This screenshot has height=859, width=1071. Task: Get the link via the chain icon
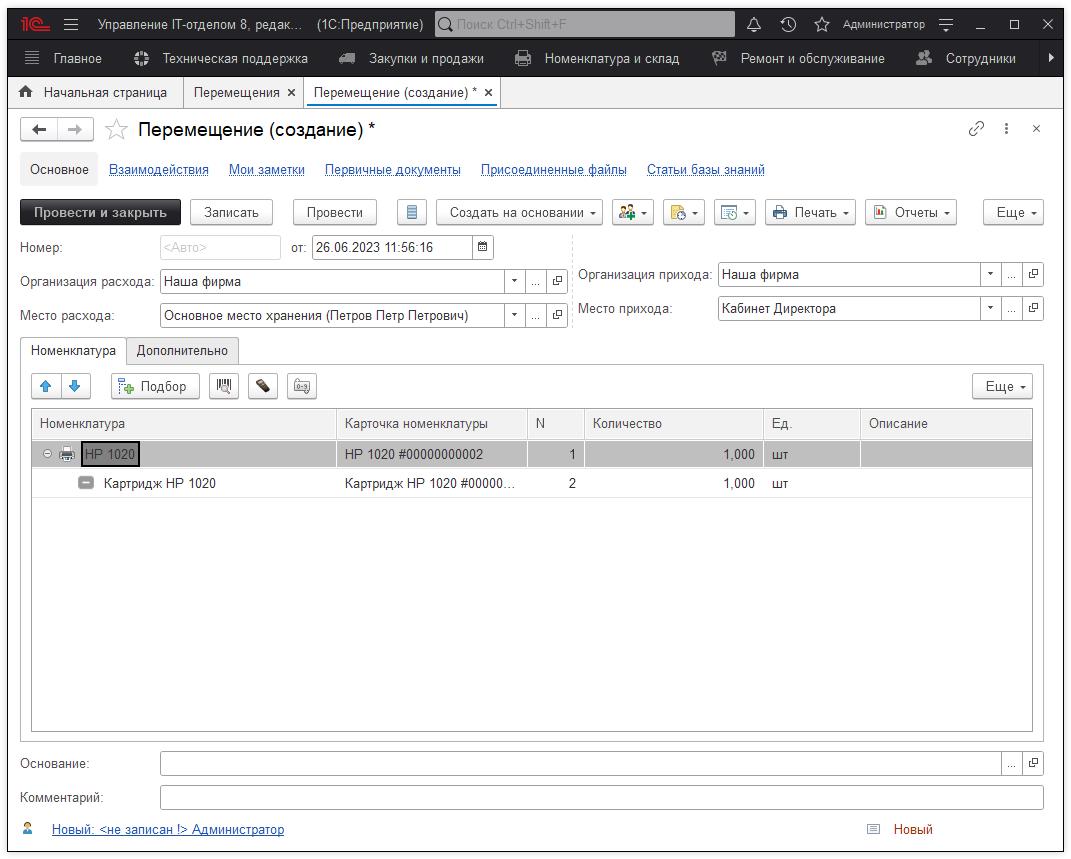point(976,129)
